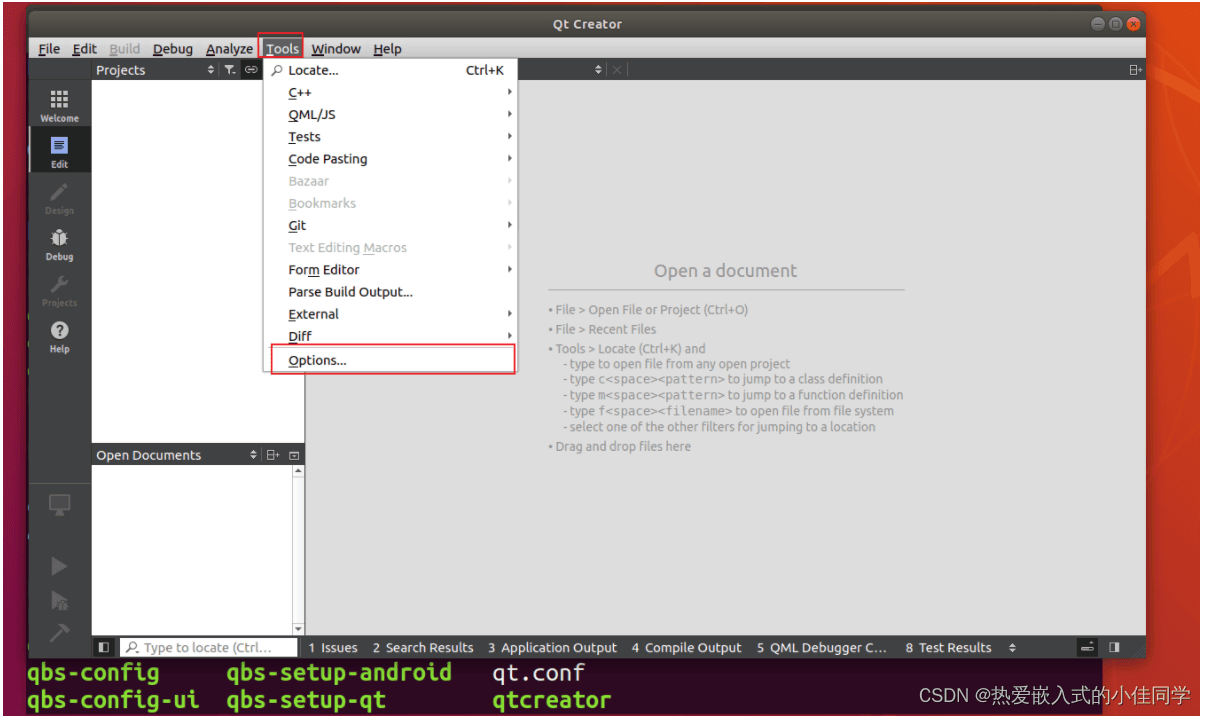Open the Help menu in menu bar

click(x=387, y=49)
